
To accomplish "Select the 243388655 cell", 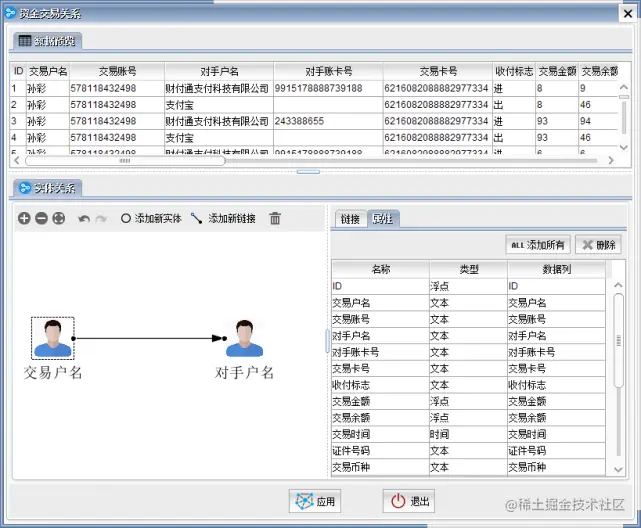I will coord(328,121).
